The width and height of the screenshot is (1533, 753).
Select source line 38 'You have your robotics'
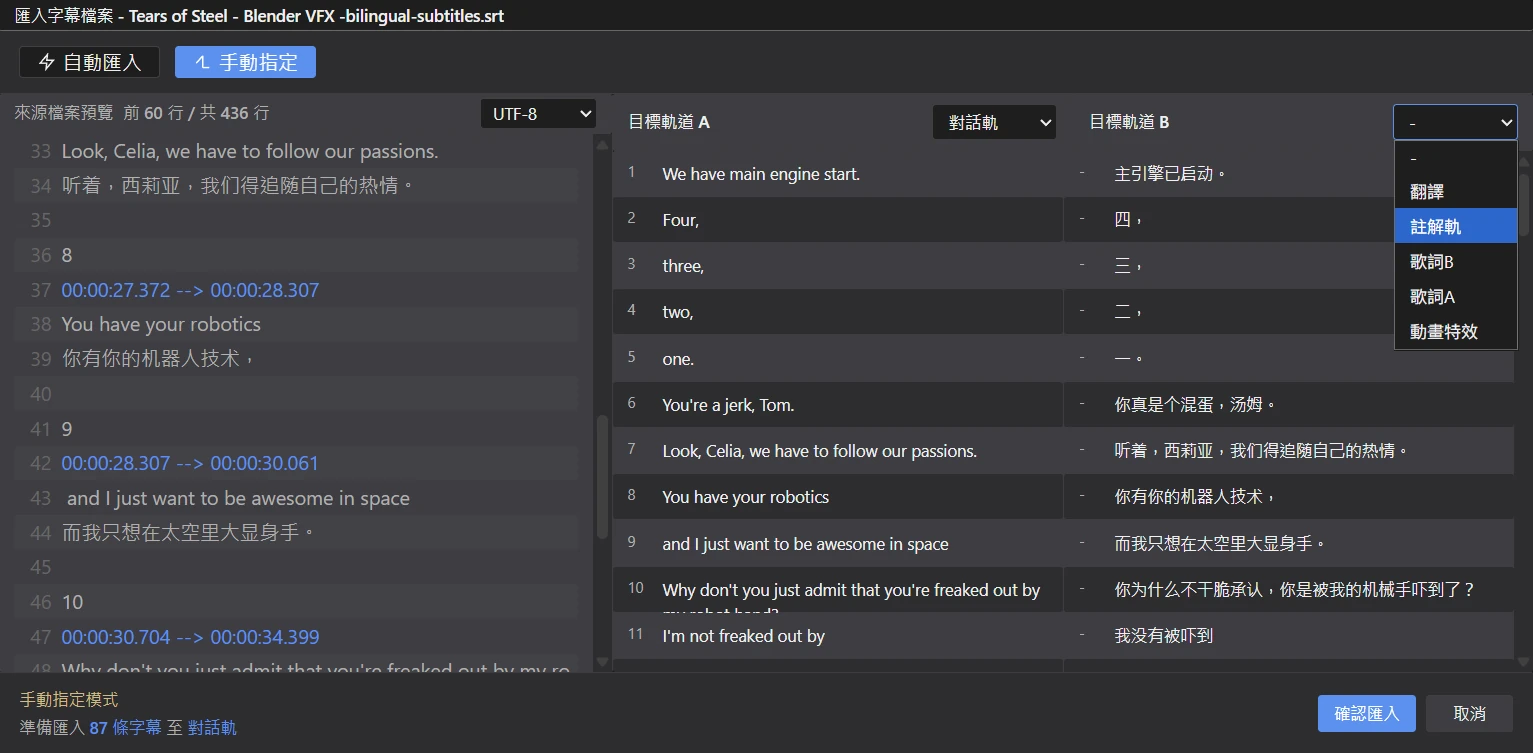pyautogui.click(x=296, y=324)
